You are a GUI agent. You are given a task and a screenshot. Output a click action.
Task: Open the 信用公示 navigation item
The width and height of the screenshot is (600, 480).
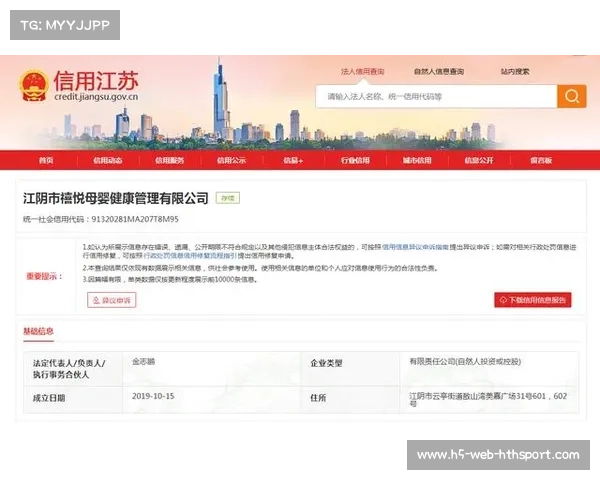point(232,160)
